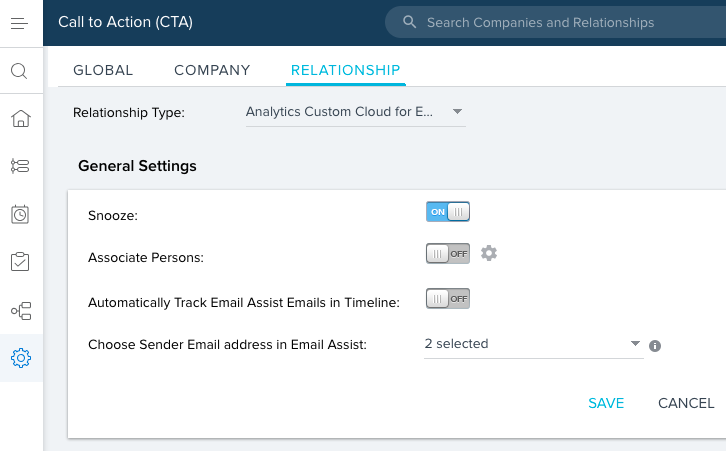Expand the Relationship Type dropdown

click(355, 112)
